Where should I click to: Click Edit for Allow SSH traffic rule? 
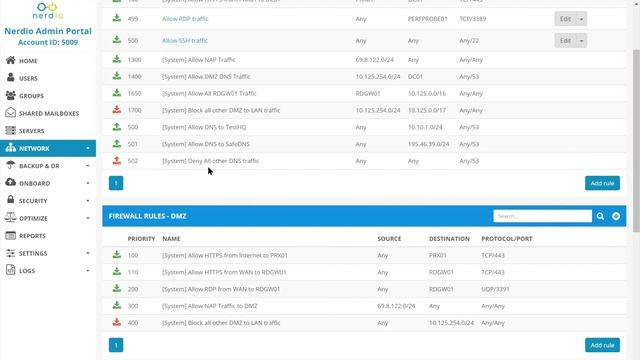565,40
